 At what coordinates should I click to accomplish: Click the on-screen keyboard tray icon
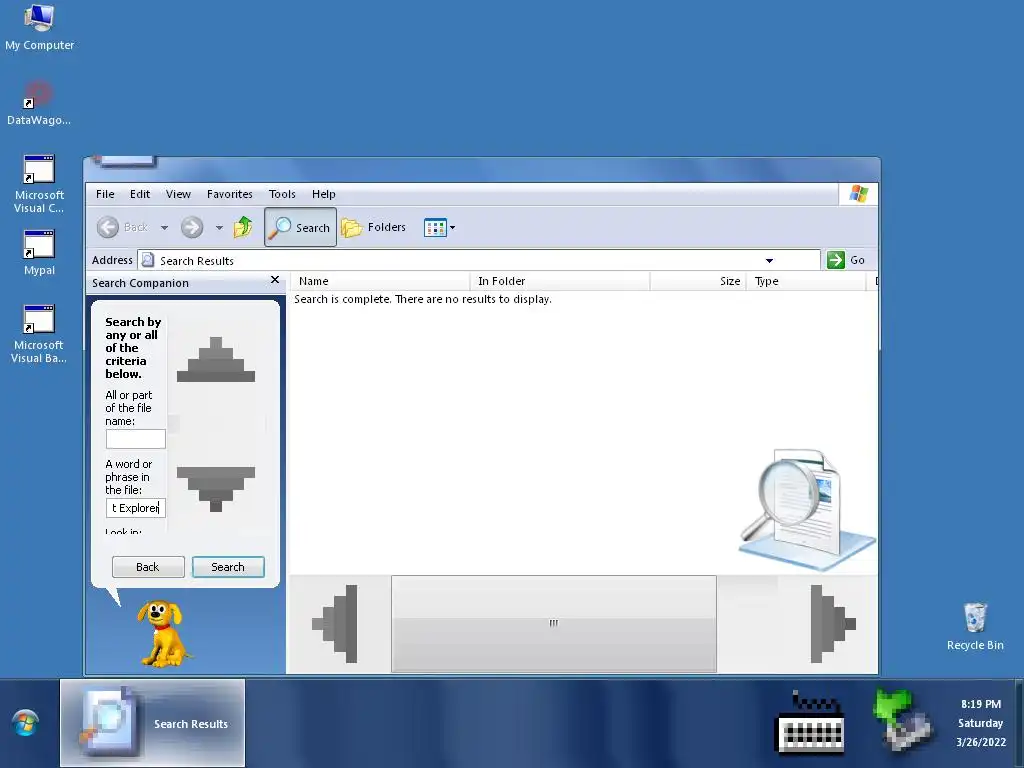point(810,723)
